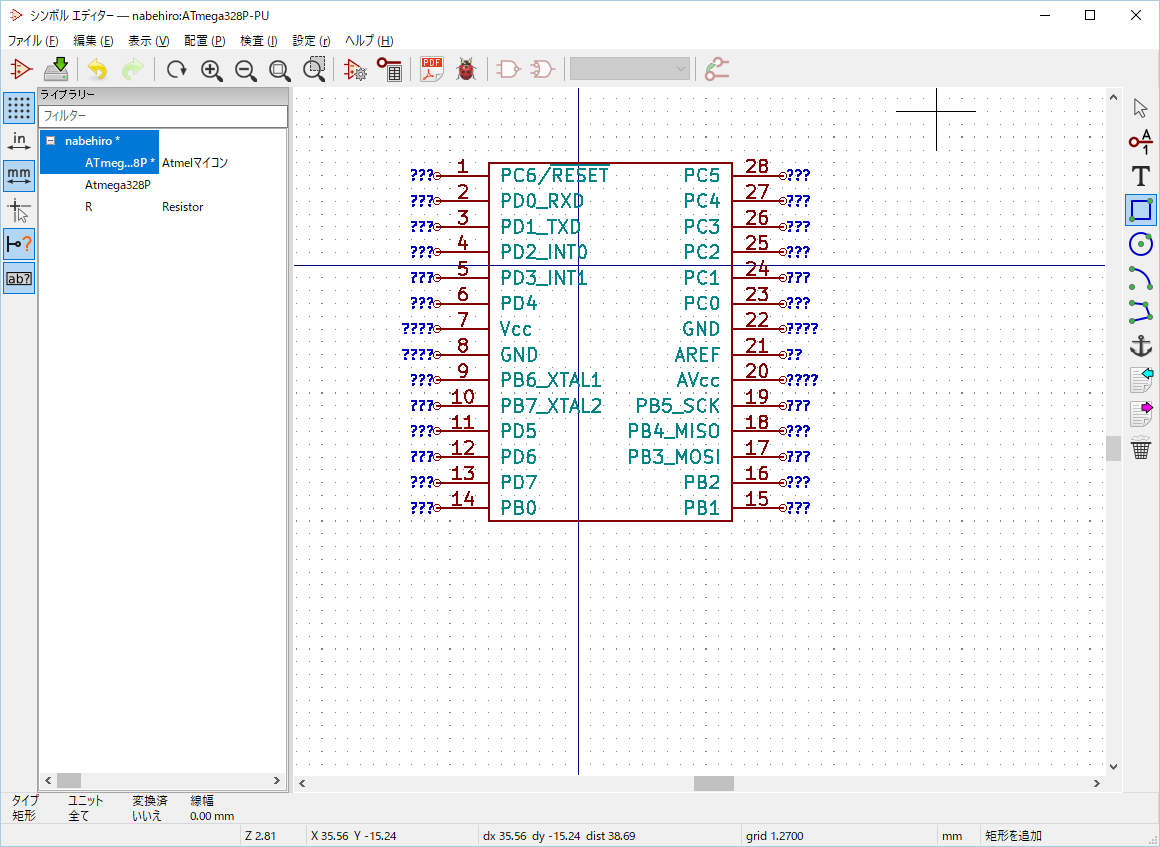
Task: Zoom in on the symbol canvas
Action: click(x=212, y=70)
